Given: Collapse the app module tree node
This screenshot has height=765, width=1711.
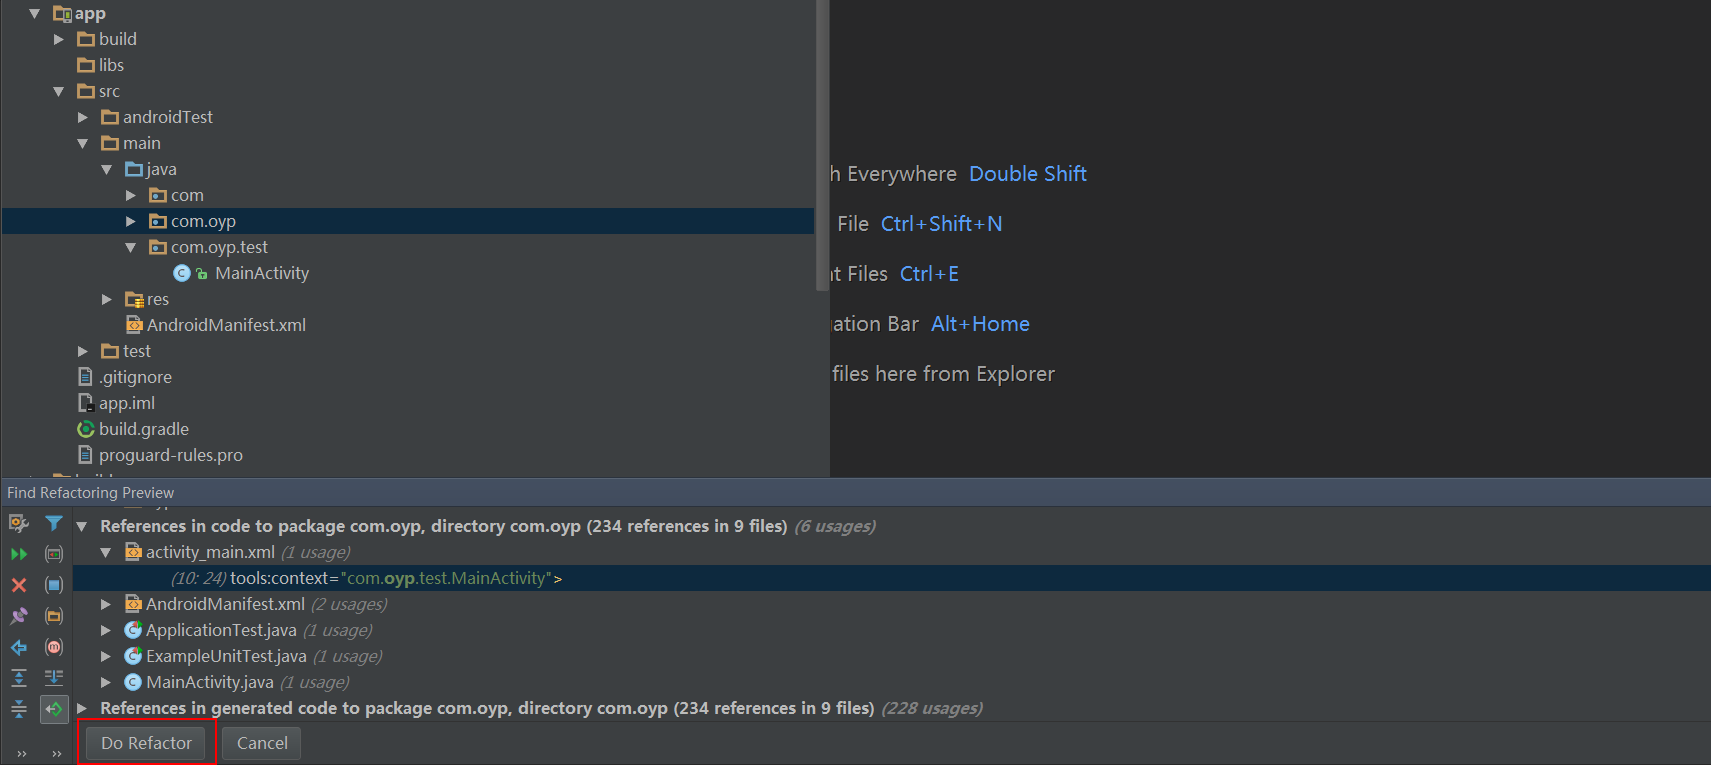Looking at the screenshot, I should pos(35,13).
